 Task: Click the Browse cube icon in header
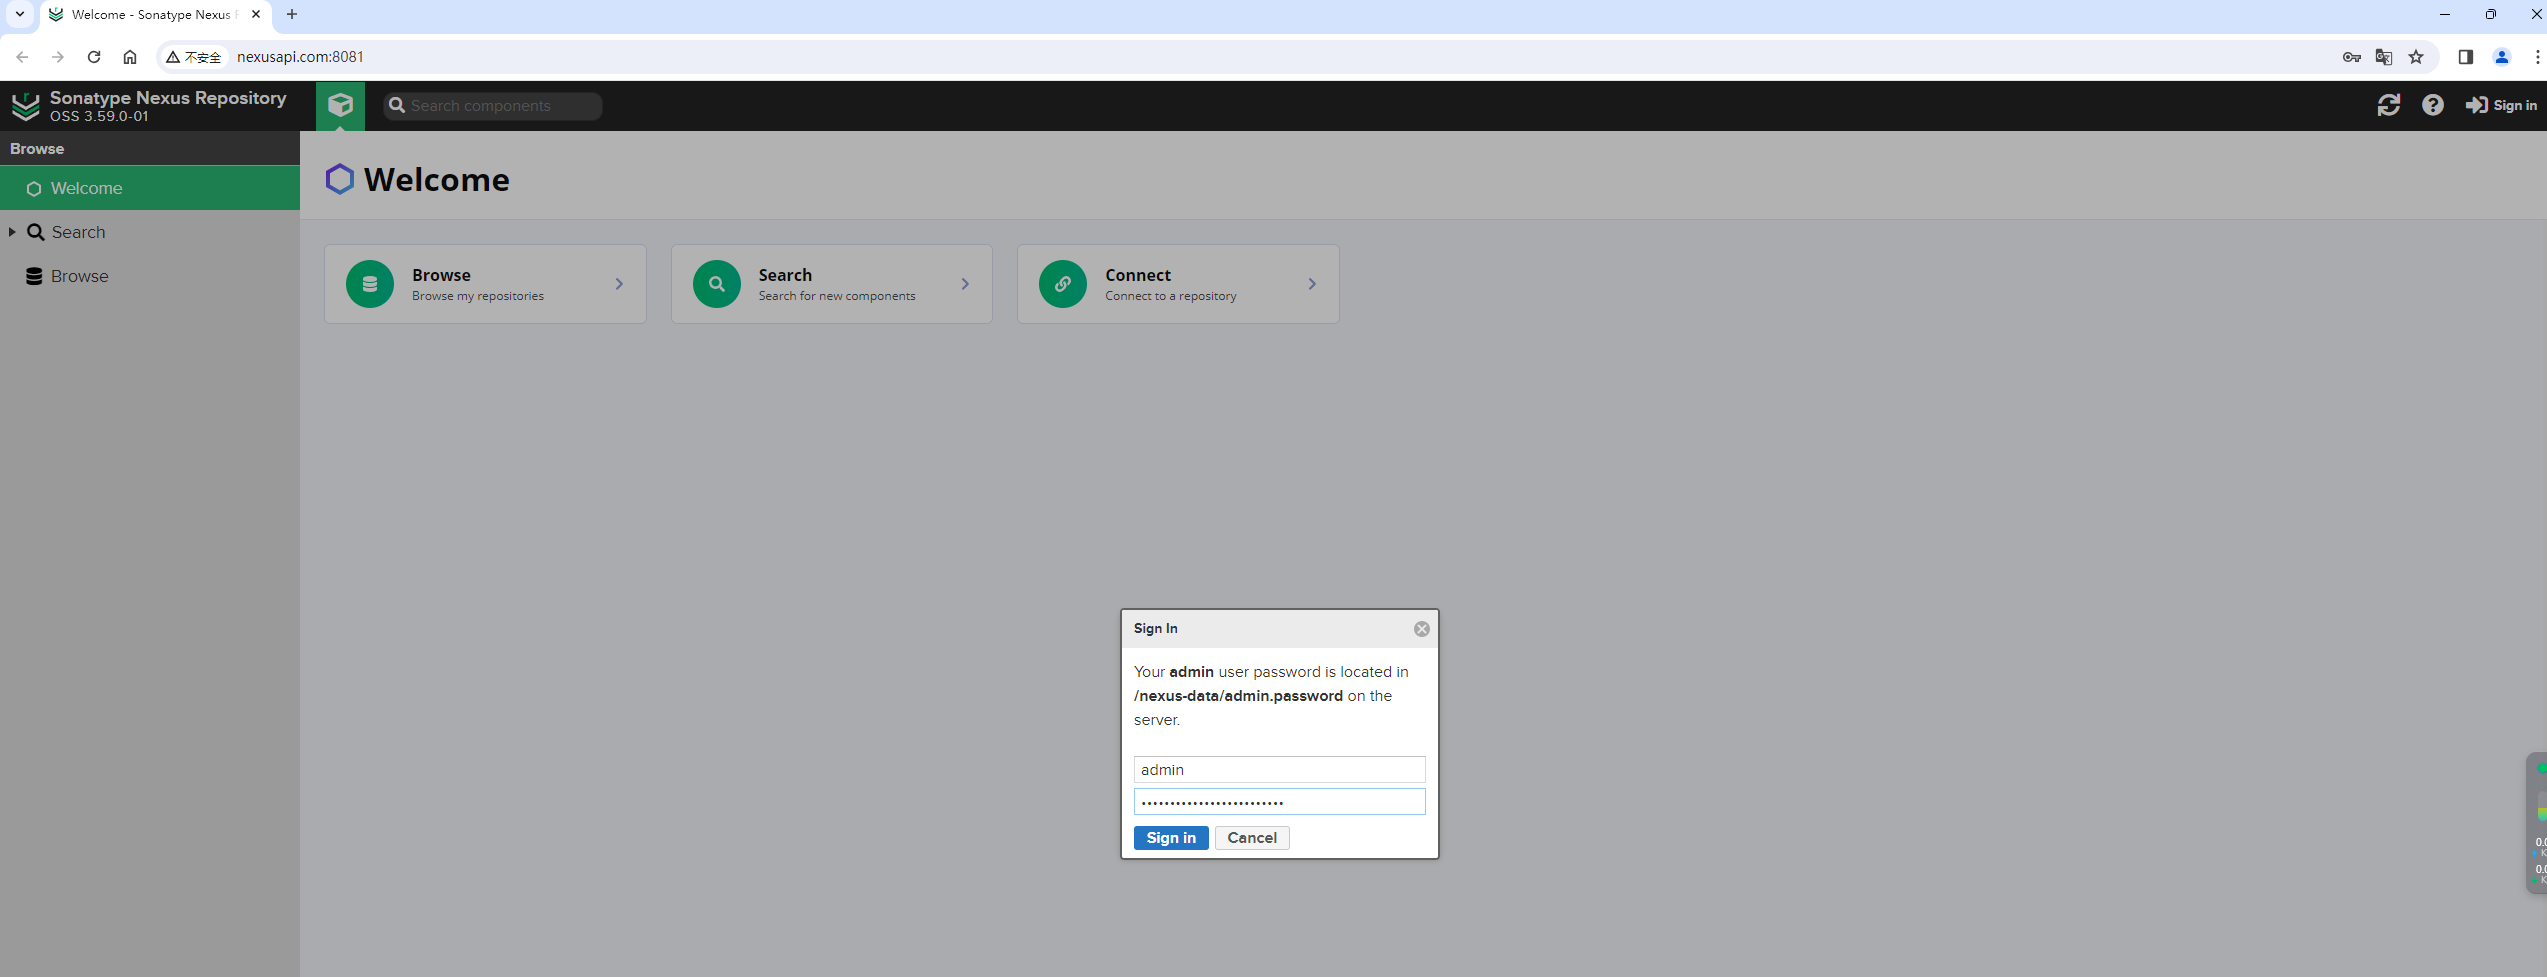click(x=340, y=105)
